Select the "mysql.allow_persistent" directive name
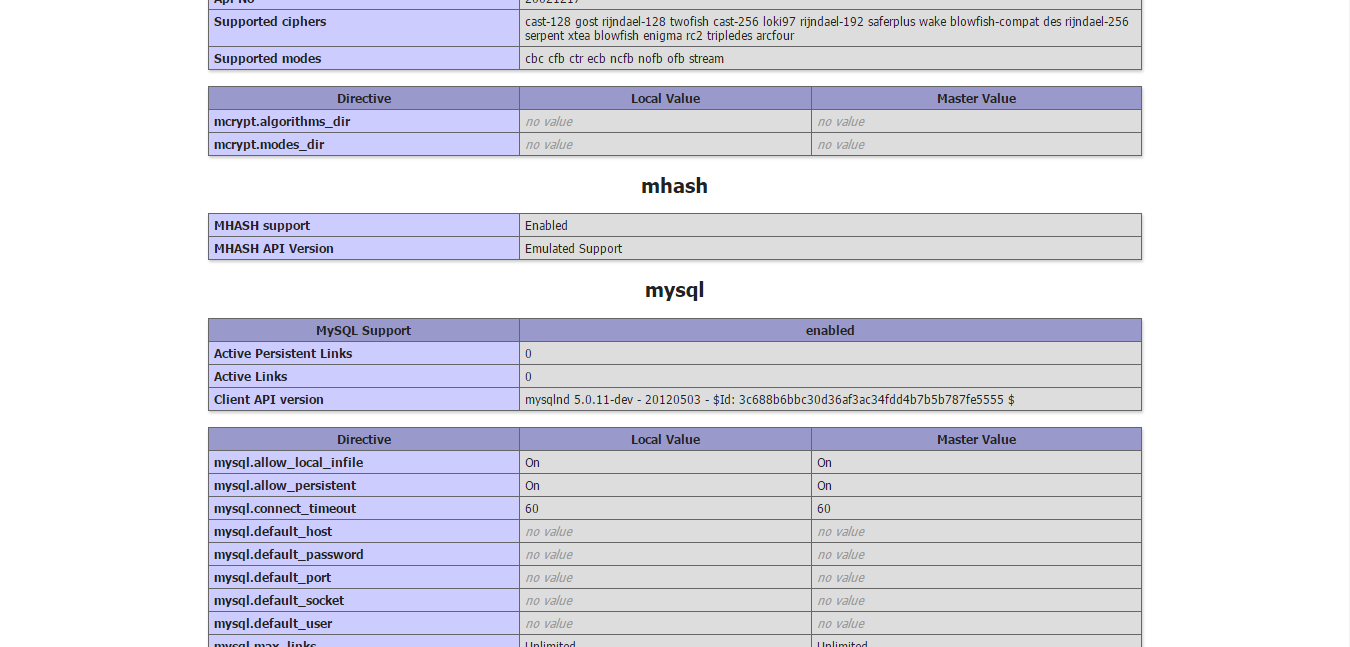Screen dimensions: 1350x647 [x=285, y=485]
